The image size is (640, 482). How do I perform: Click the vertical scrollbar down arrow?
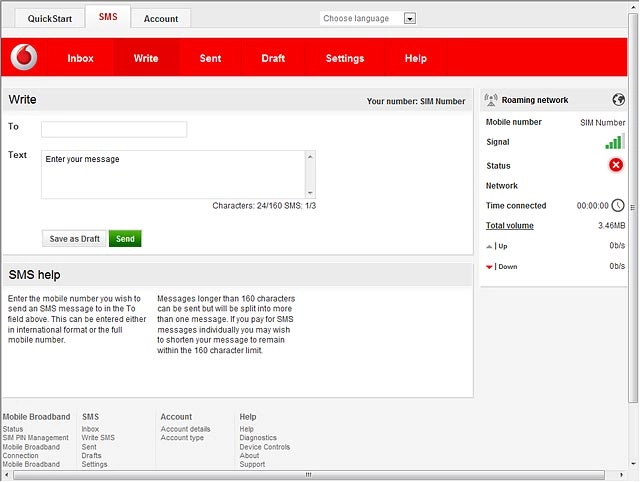pyautogui.click(x=633, y=463)
